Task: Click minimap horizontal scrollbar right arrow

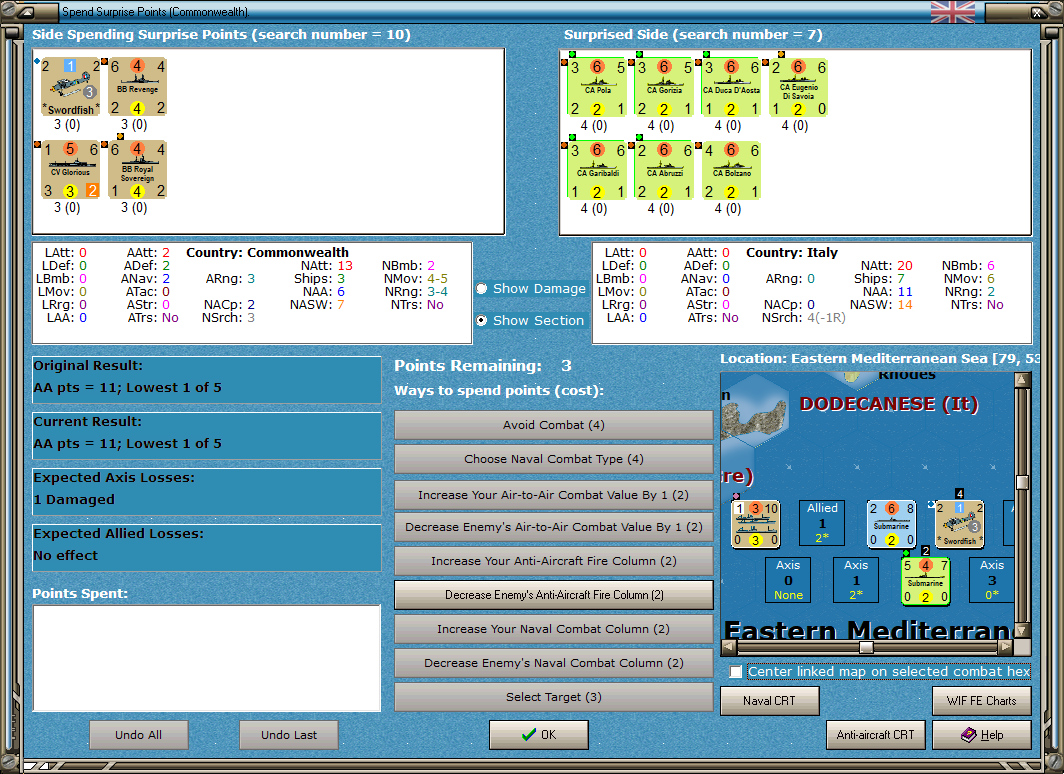Action: pyautogui.click(x=1006, y=647)
